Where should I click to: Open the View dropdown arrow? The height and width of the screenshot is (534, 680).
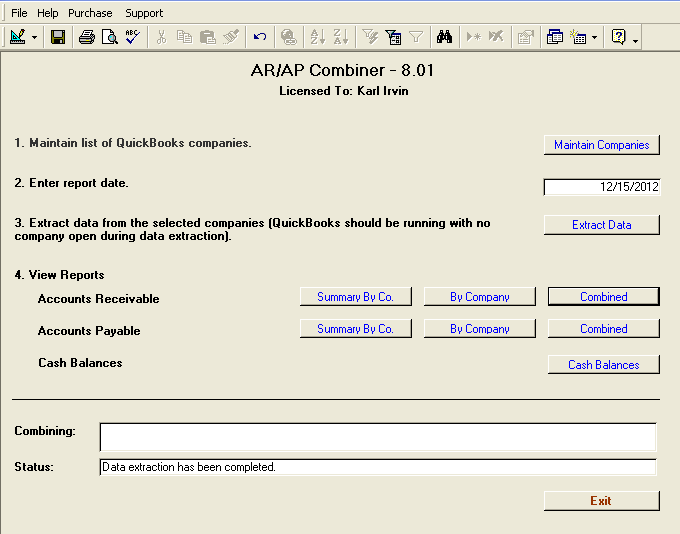(34, 37)
